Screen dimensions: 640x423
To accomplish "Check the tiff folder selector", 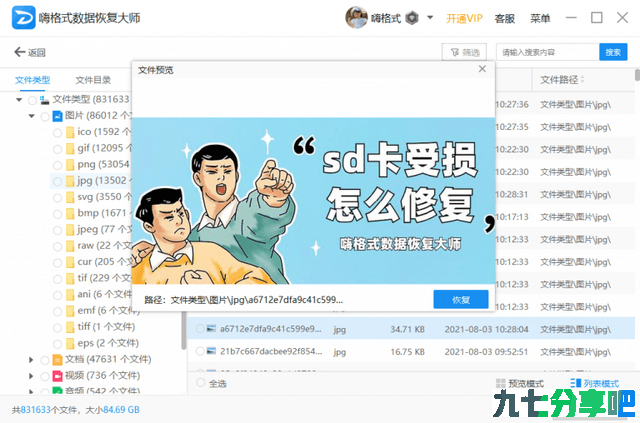I will pos(58,328).
